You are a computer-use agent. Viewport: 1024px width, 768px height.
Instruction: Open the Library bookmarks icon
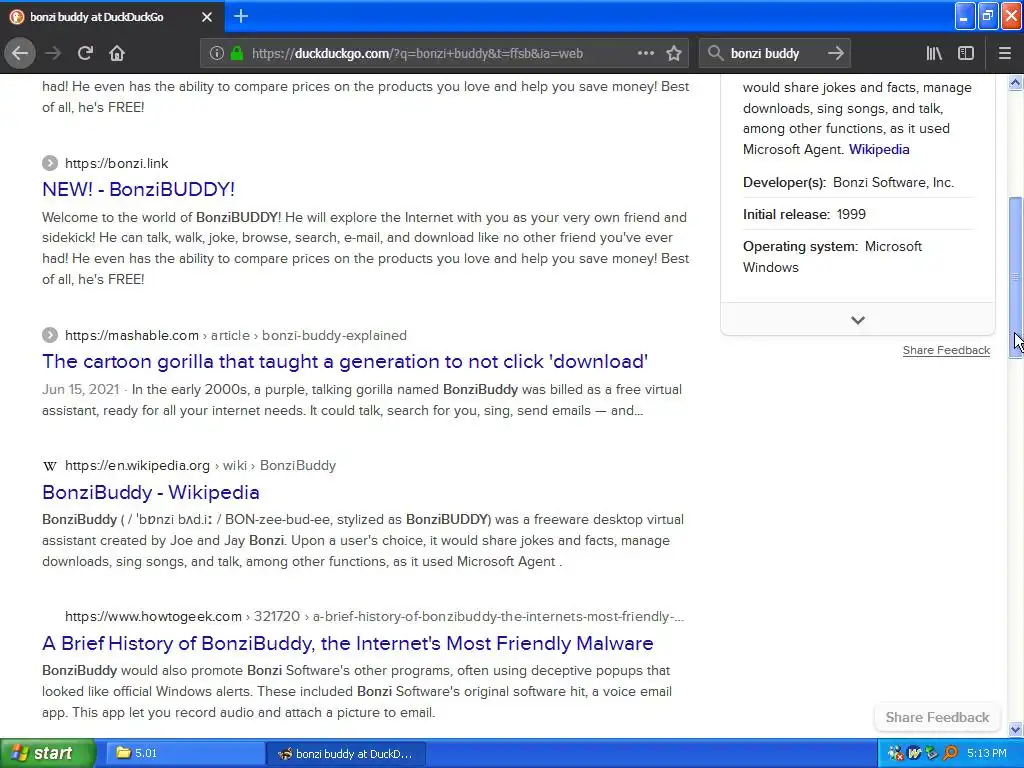click(934, 53)
